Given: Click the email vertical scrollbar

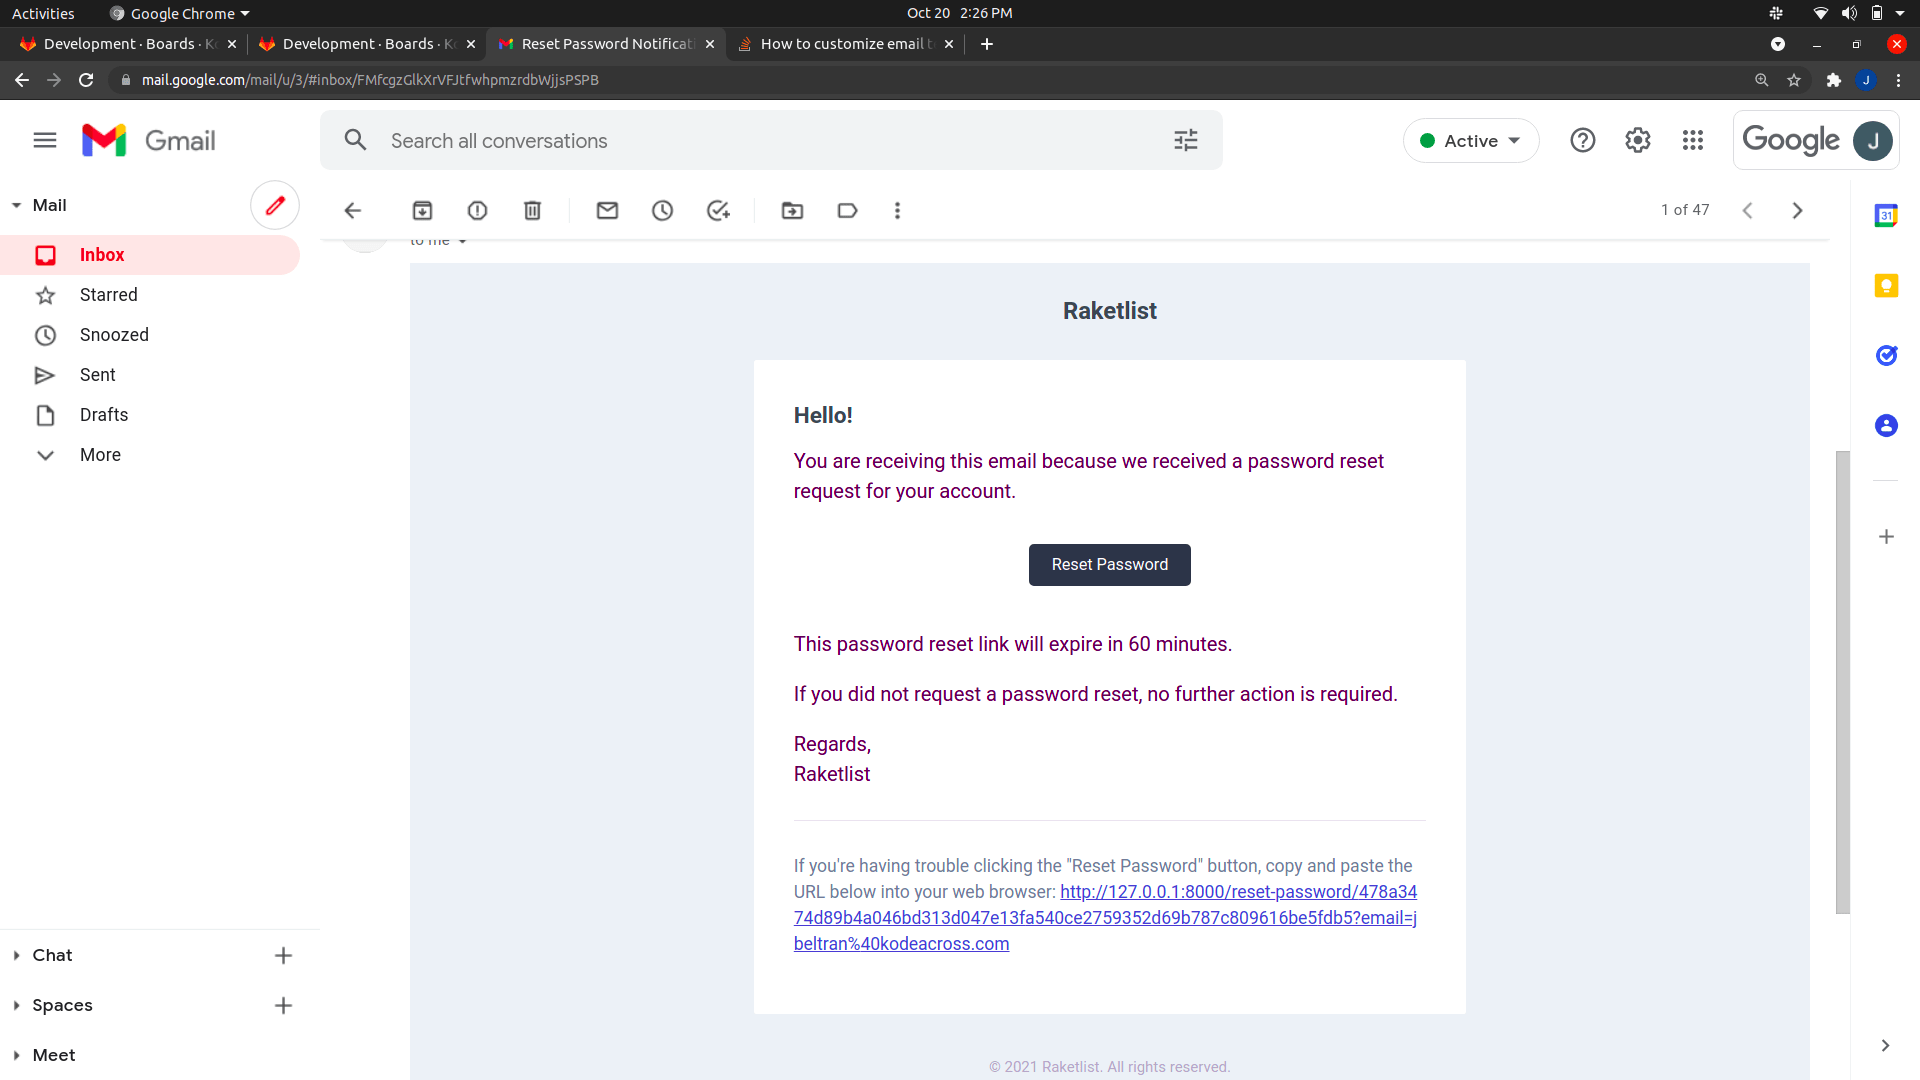Looking at the screenshot, I should click(x=1842, y=681).
